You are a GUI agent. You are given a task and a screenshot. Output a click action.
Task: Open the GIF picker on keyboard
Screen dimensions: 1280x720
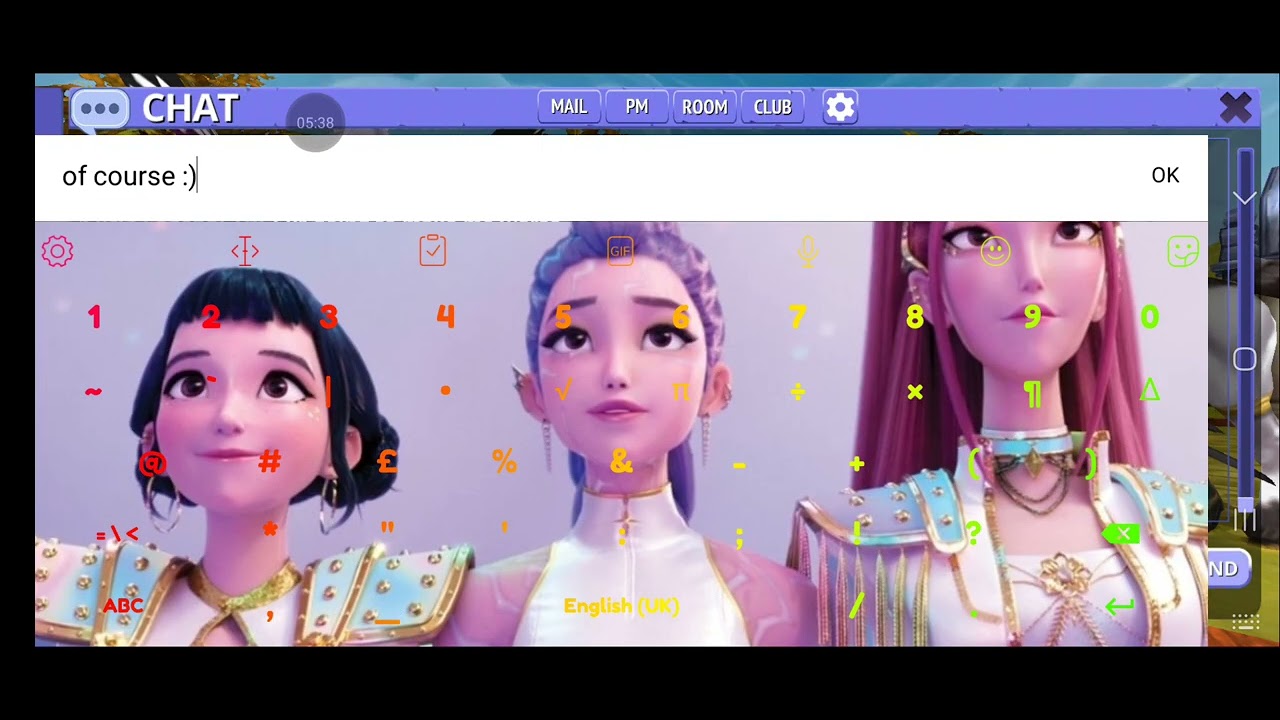point(620,251)
